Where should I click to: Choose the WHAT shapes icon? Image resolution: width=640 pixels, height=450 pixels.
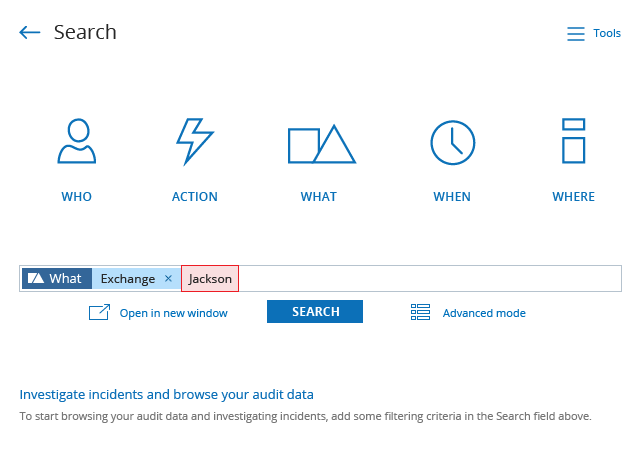(x=322, y=144)
